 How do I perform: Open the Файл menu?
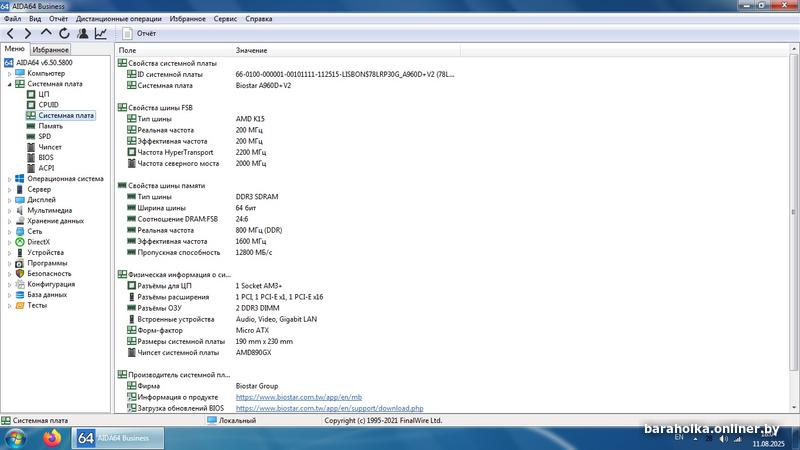click(x=12, y=19)
